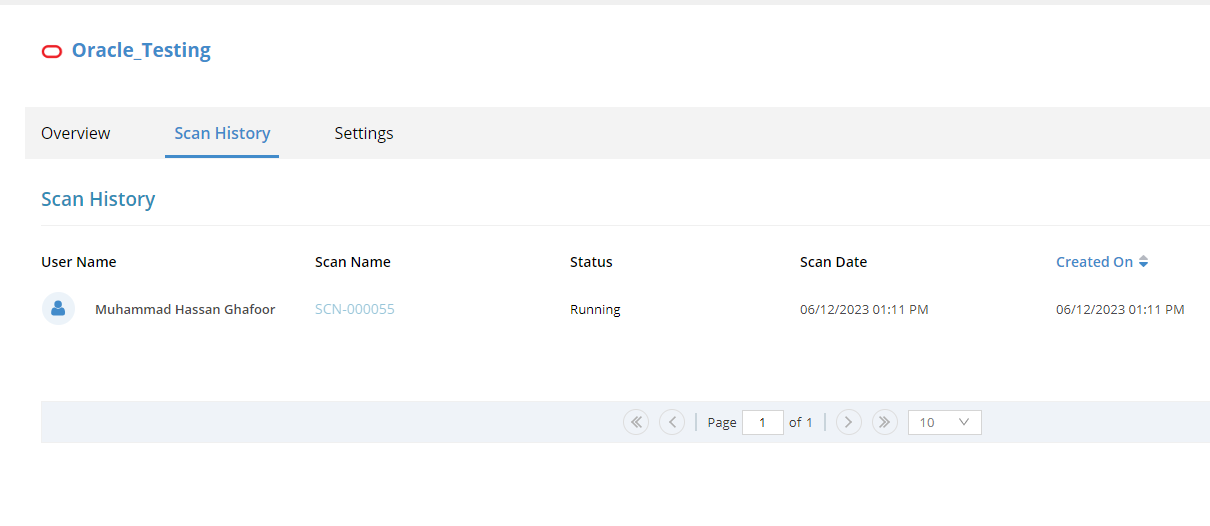Open the page size dropdown showing 10

coord(944,422)
